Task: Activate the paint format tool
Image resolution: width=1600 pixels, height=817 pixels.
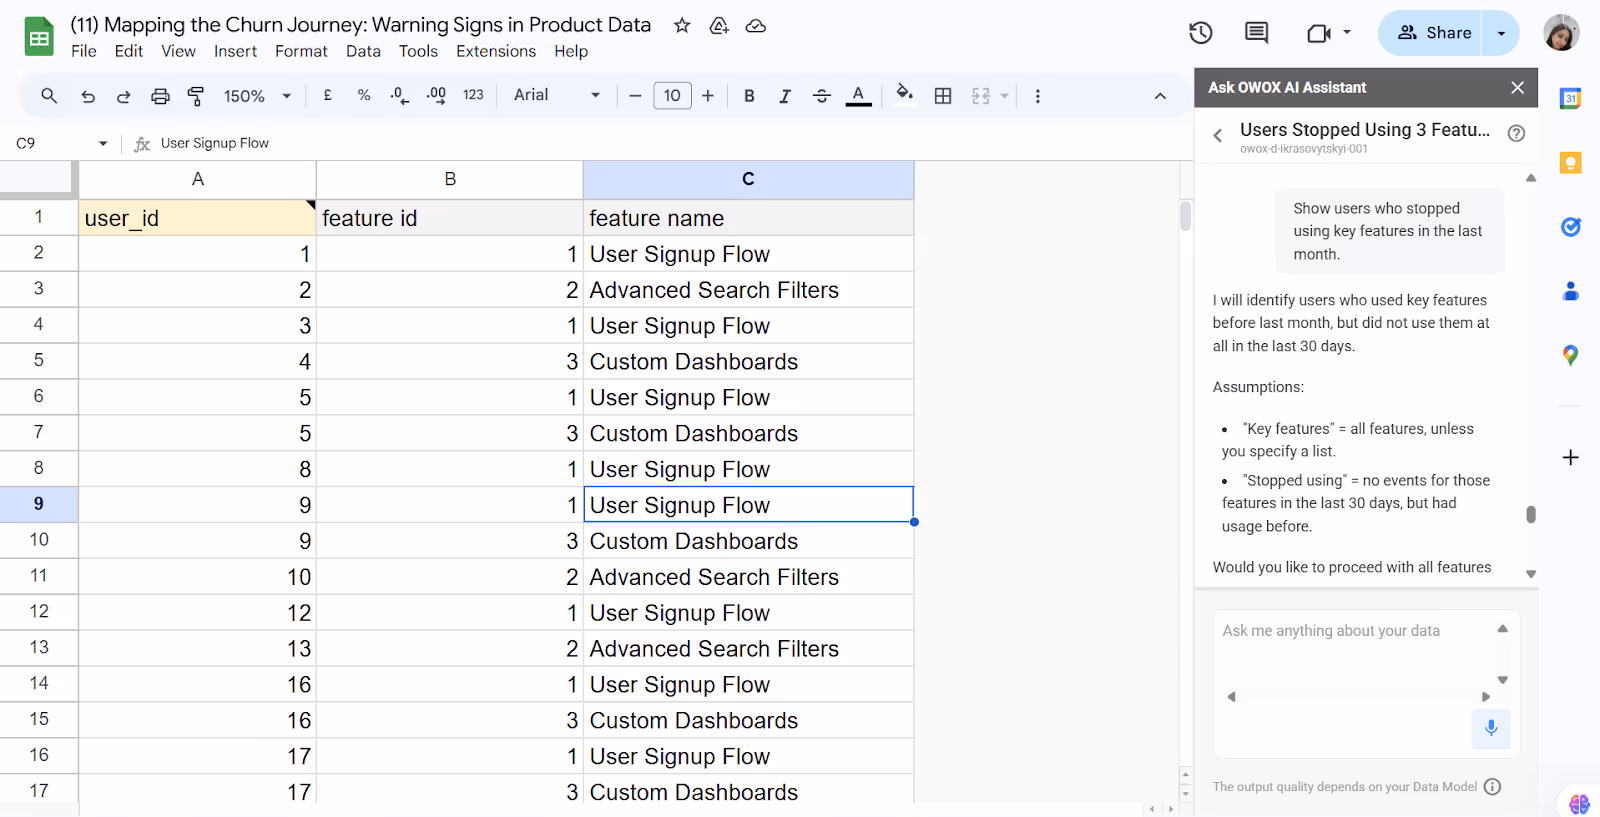Action: [x=196, y=96]
